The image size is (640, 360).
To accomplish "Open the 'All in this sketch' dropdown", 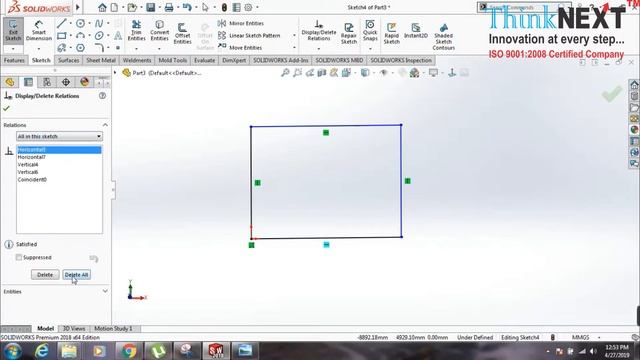I will (x=59, y=136).
